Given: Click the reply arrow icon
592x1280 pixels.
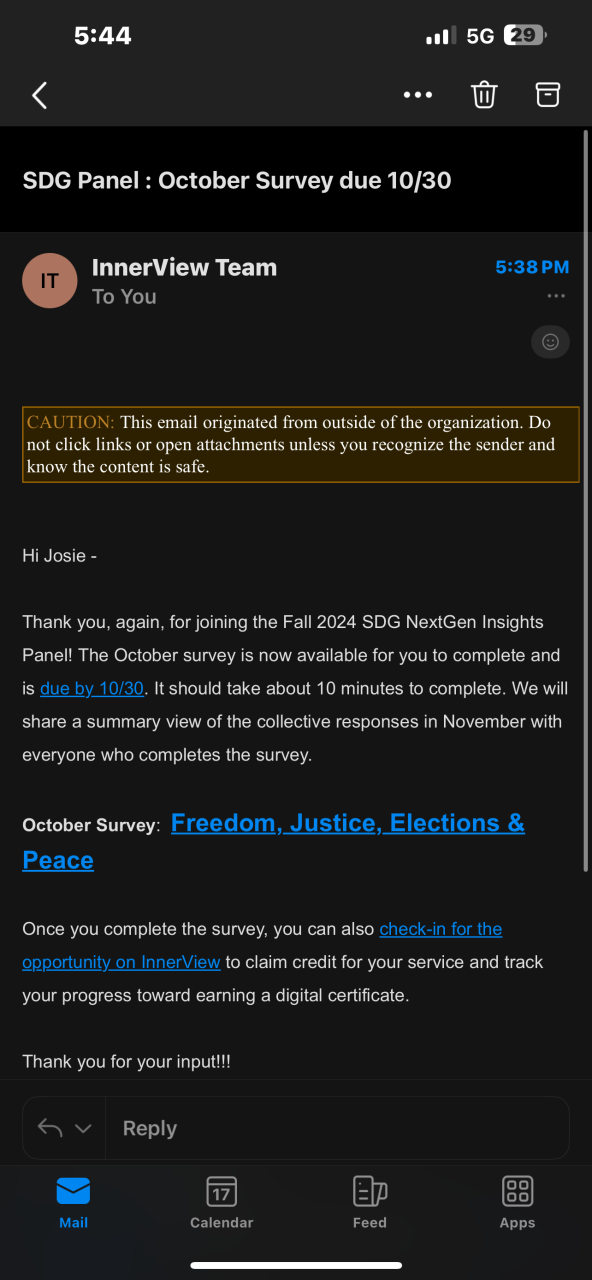Looking at the screenshot, I should (50, 1128).
